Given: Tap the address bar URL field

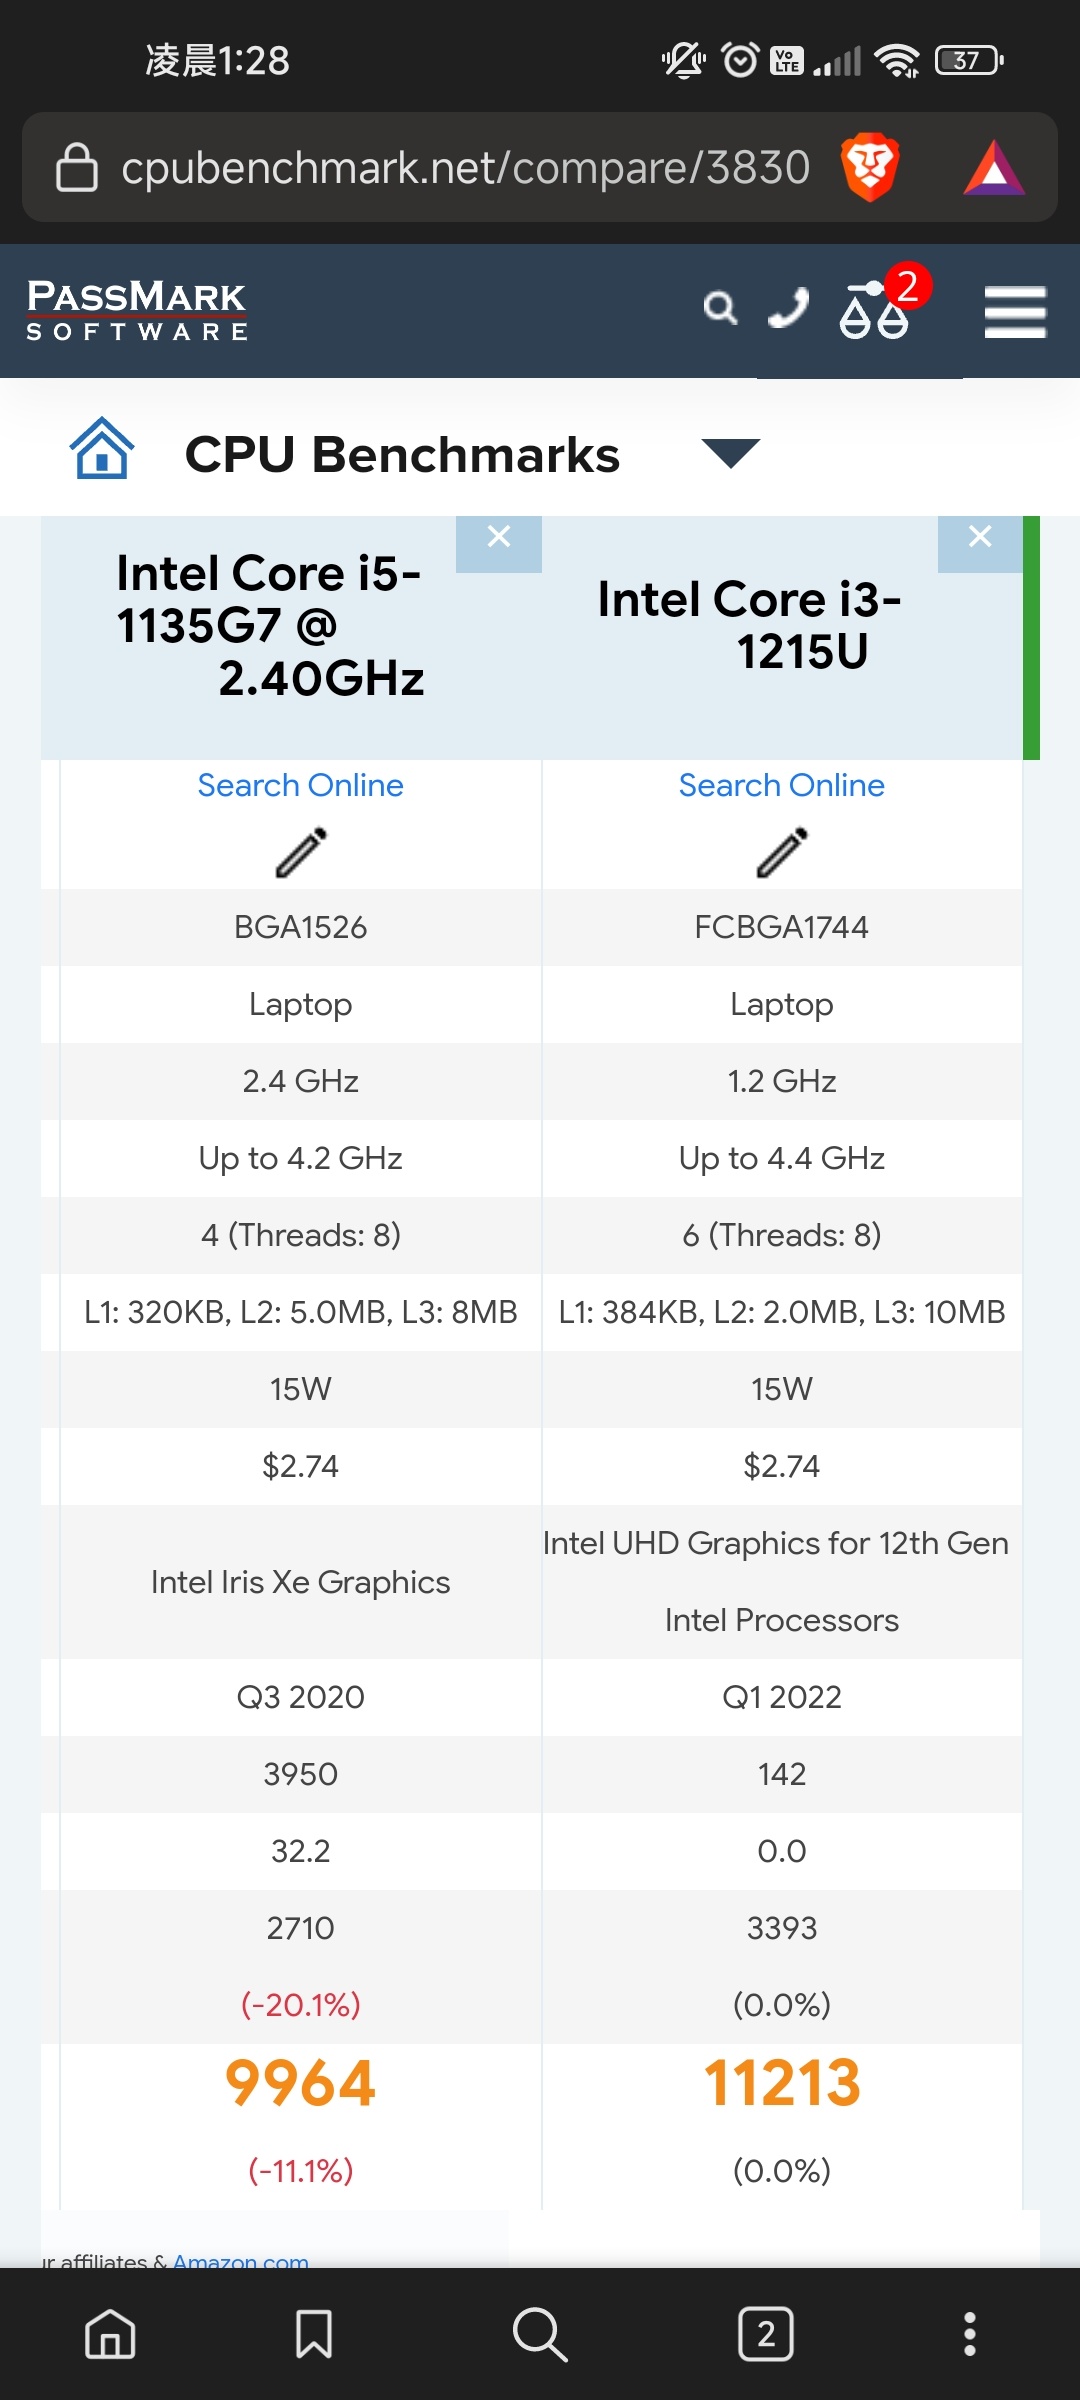Looking at the screenshot, I should tap(465, 167).
